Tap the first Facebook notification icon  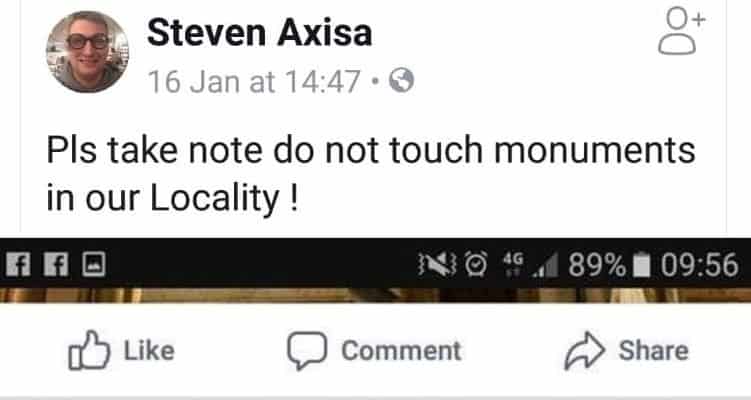18,264
